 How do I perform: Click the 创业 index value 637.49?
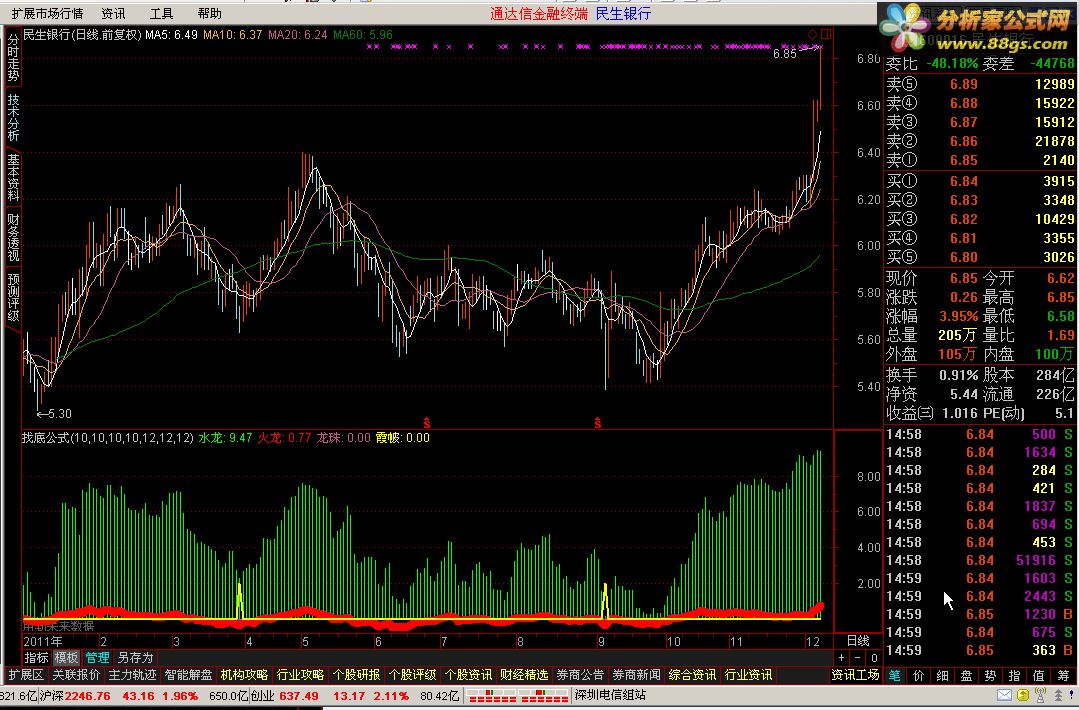[299, 696]
